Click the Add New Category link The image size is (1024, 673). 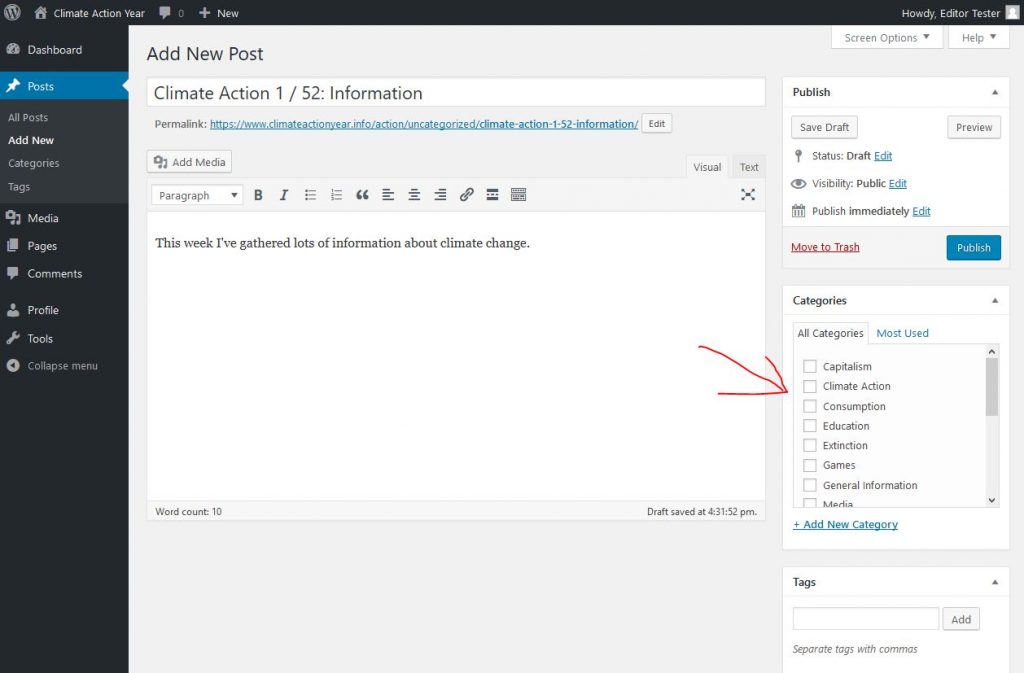click(x=845, y=524)
